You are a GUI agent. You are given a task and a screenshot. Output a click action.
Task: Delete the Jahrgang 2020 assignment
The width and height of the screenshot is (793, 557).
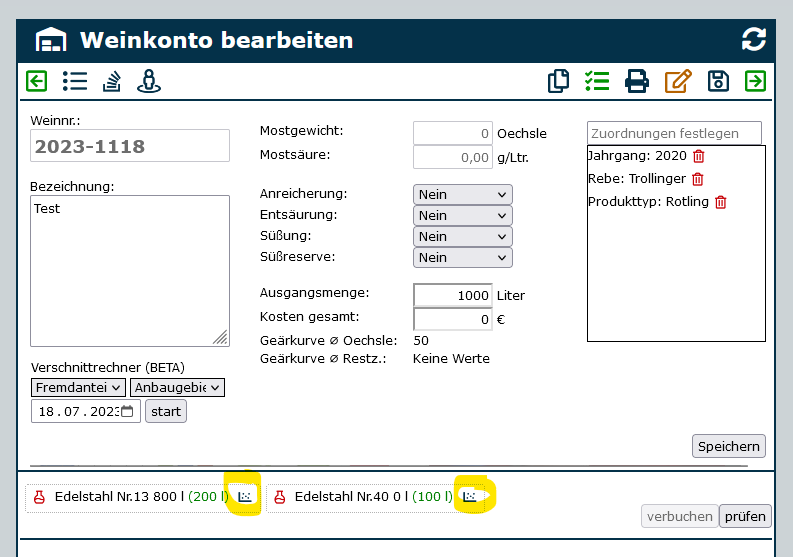click(x=699, y=156)
